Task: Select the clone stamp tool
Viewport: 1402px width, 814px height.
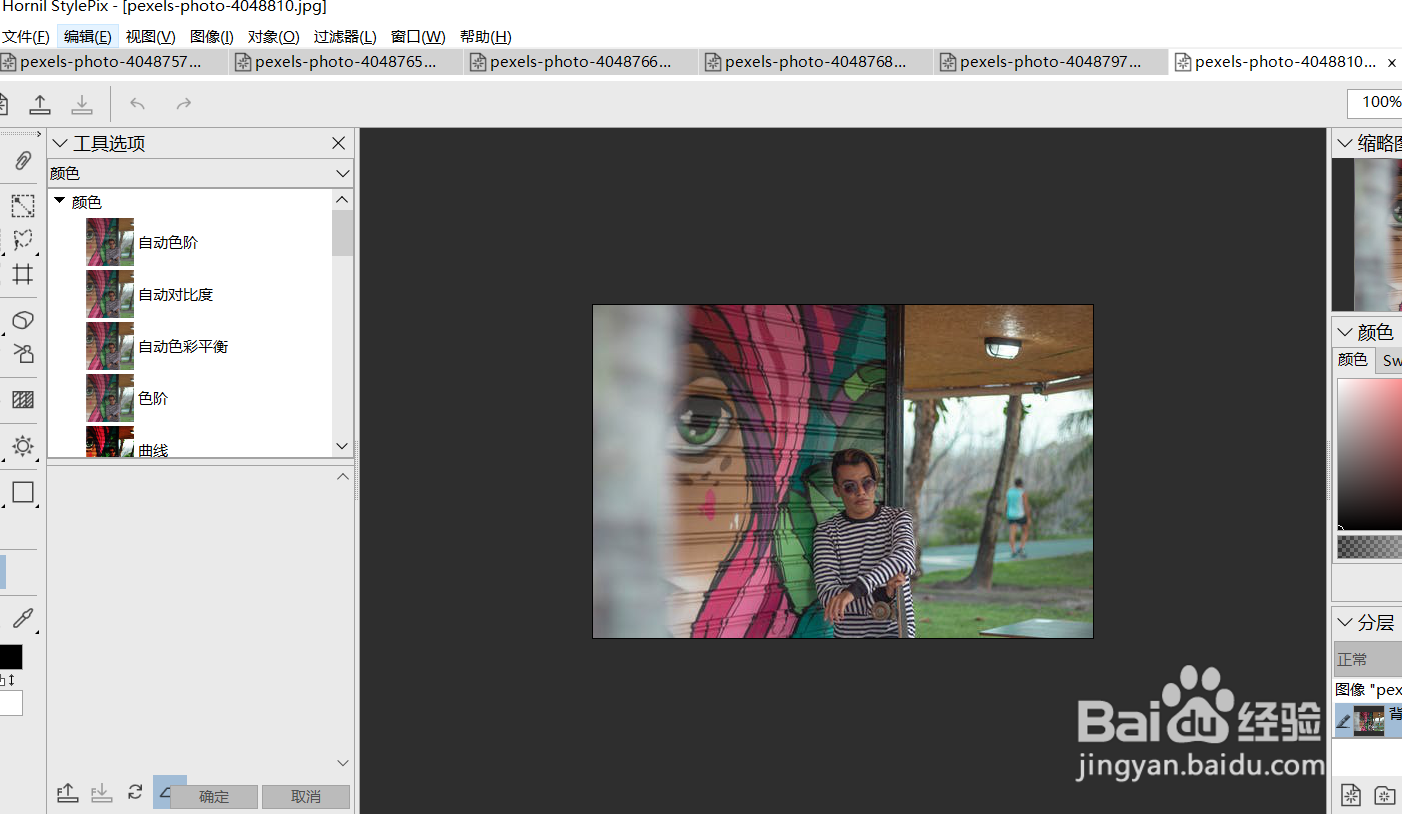Action: tap(23, 353)
